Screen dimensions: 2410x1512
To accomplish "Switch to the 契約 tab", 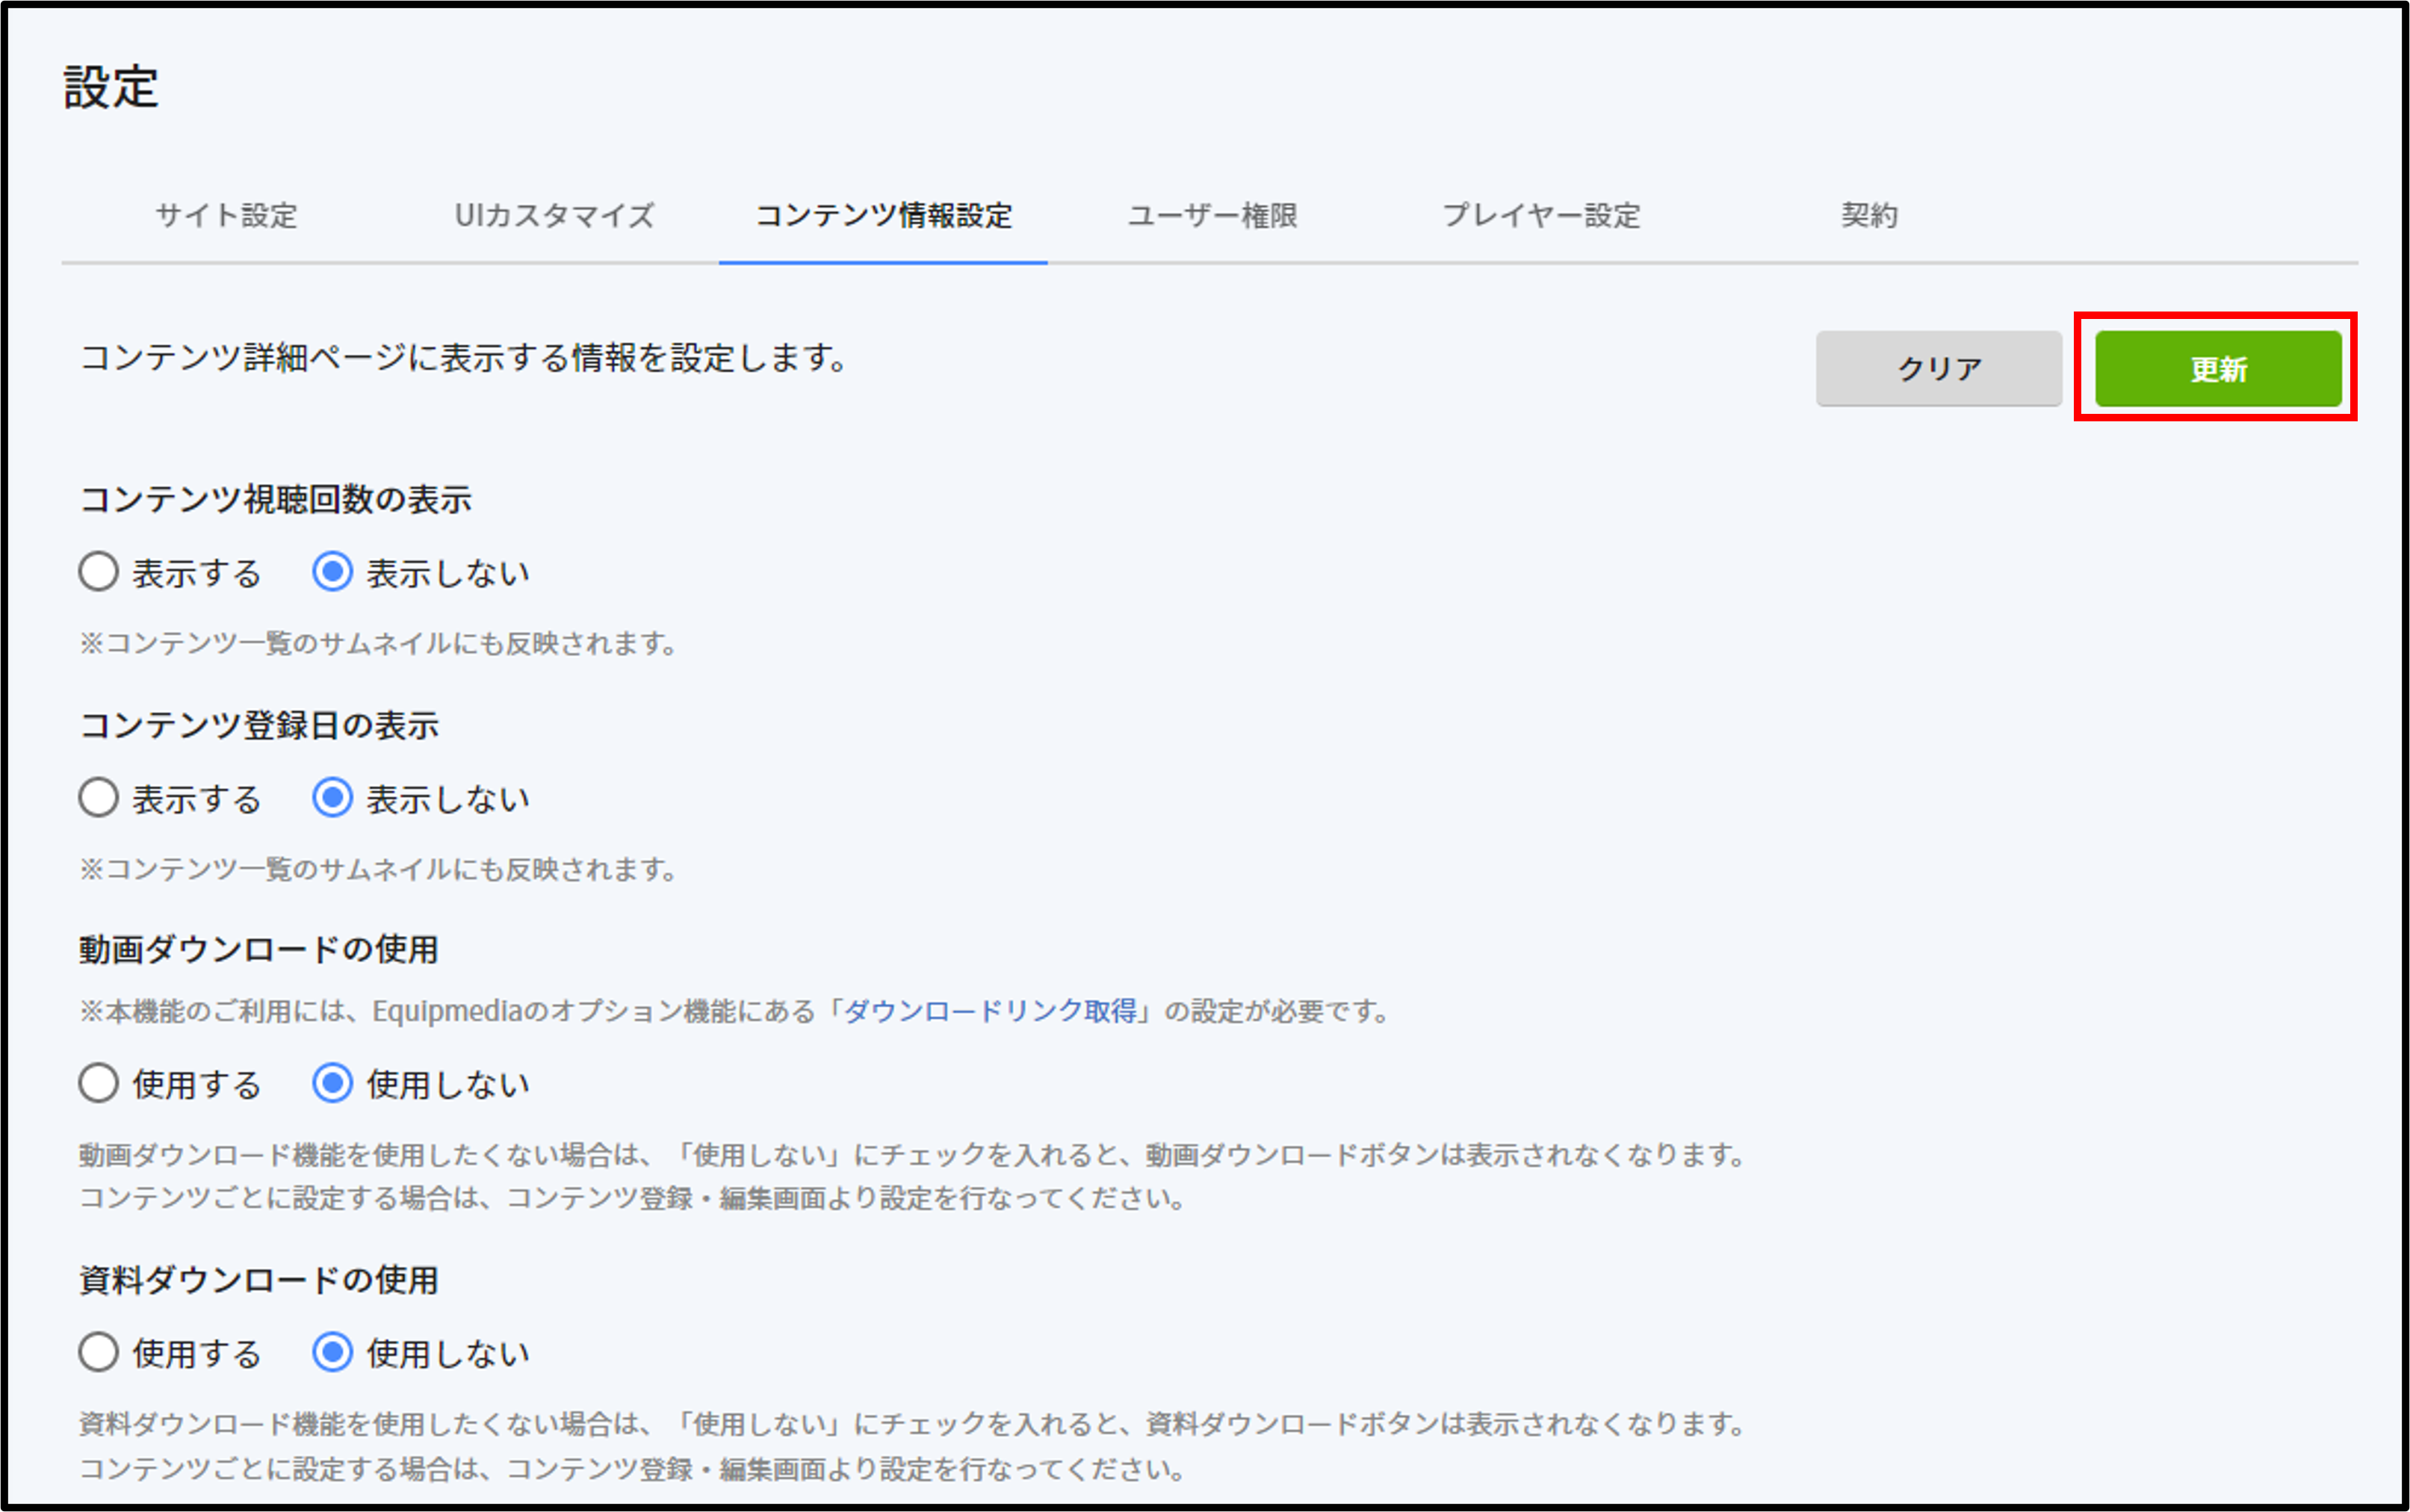I will (x=1869, y=215).
